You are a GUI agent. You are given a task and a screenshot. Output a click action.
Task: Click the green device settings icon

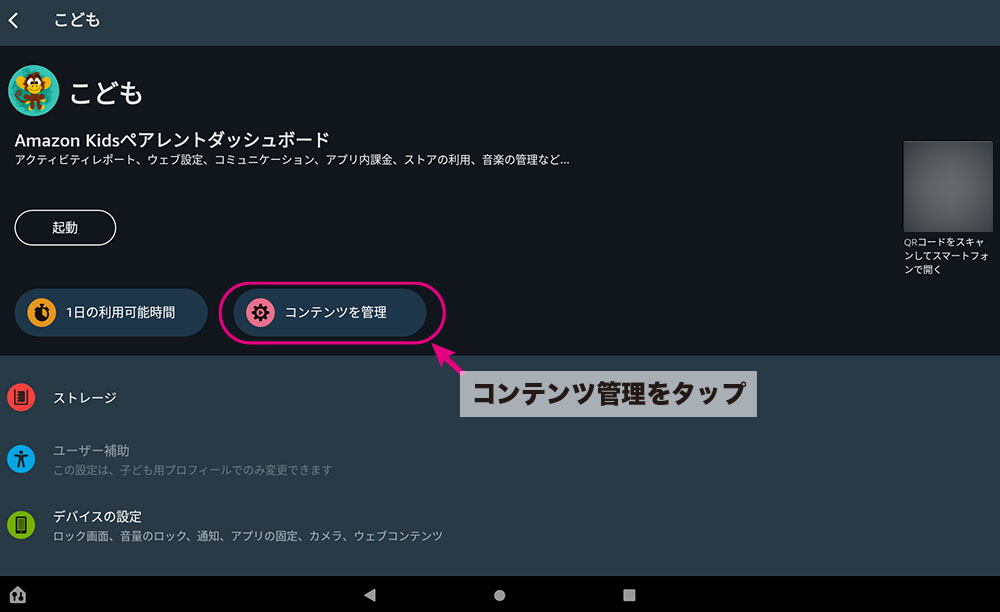coord(21,525)
